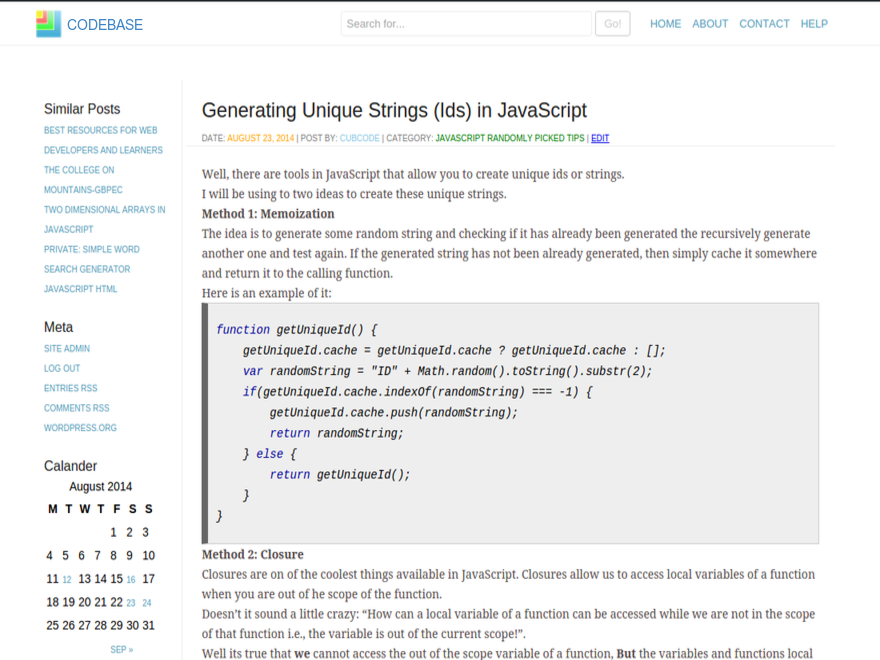Click the 'August 2014' calendar caption

pos(100,487)
